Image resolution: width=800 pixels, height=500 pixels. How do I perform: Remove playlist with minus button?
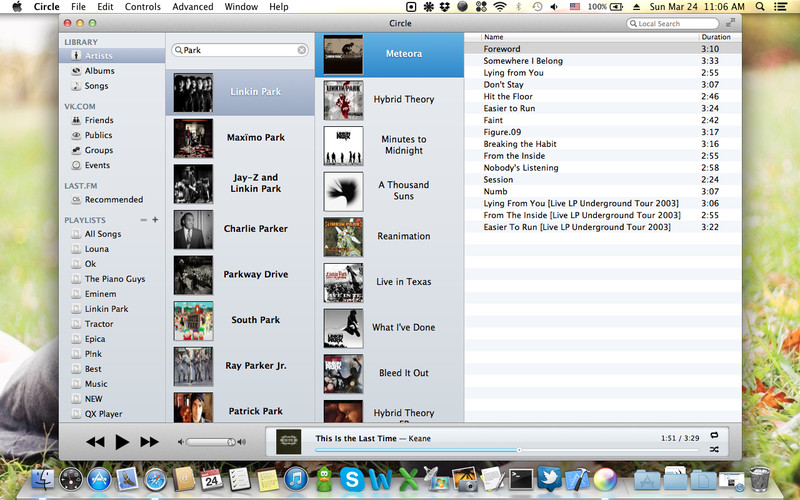[x=143, y=220]
